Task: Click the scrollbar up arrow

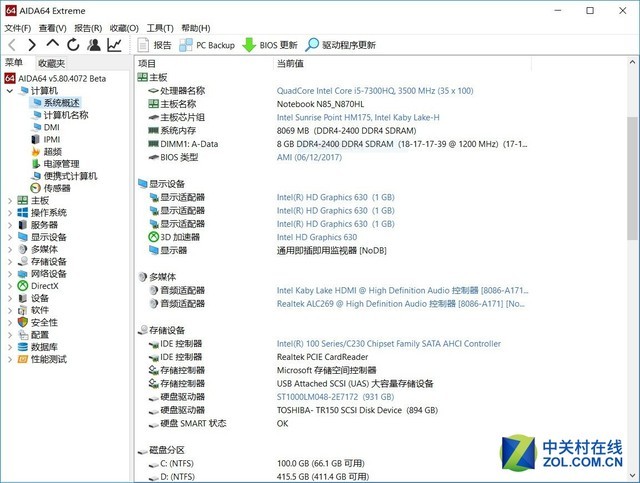Action: (632, 62)
